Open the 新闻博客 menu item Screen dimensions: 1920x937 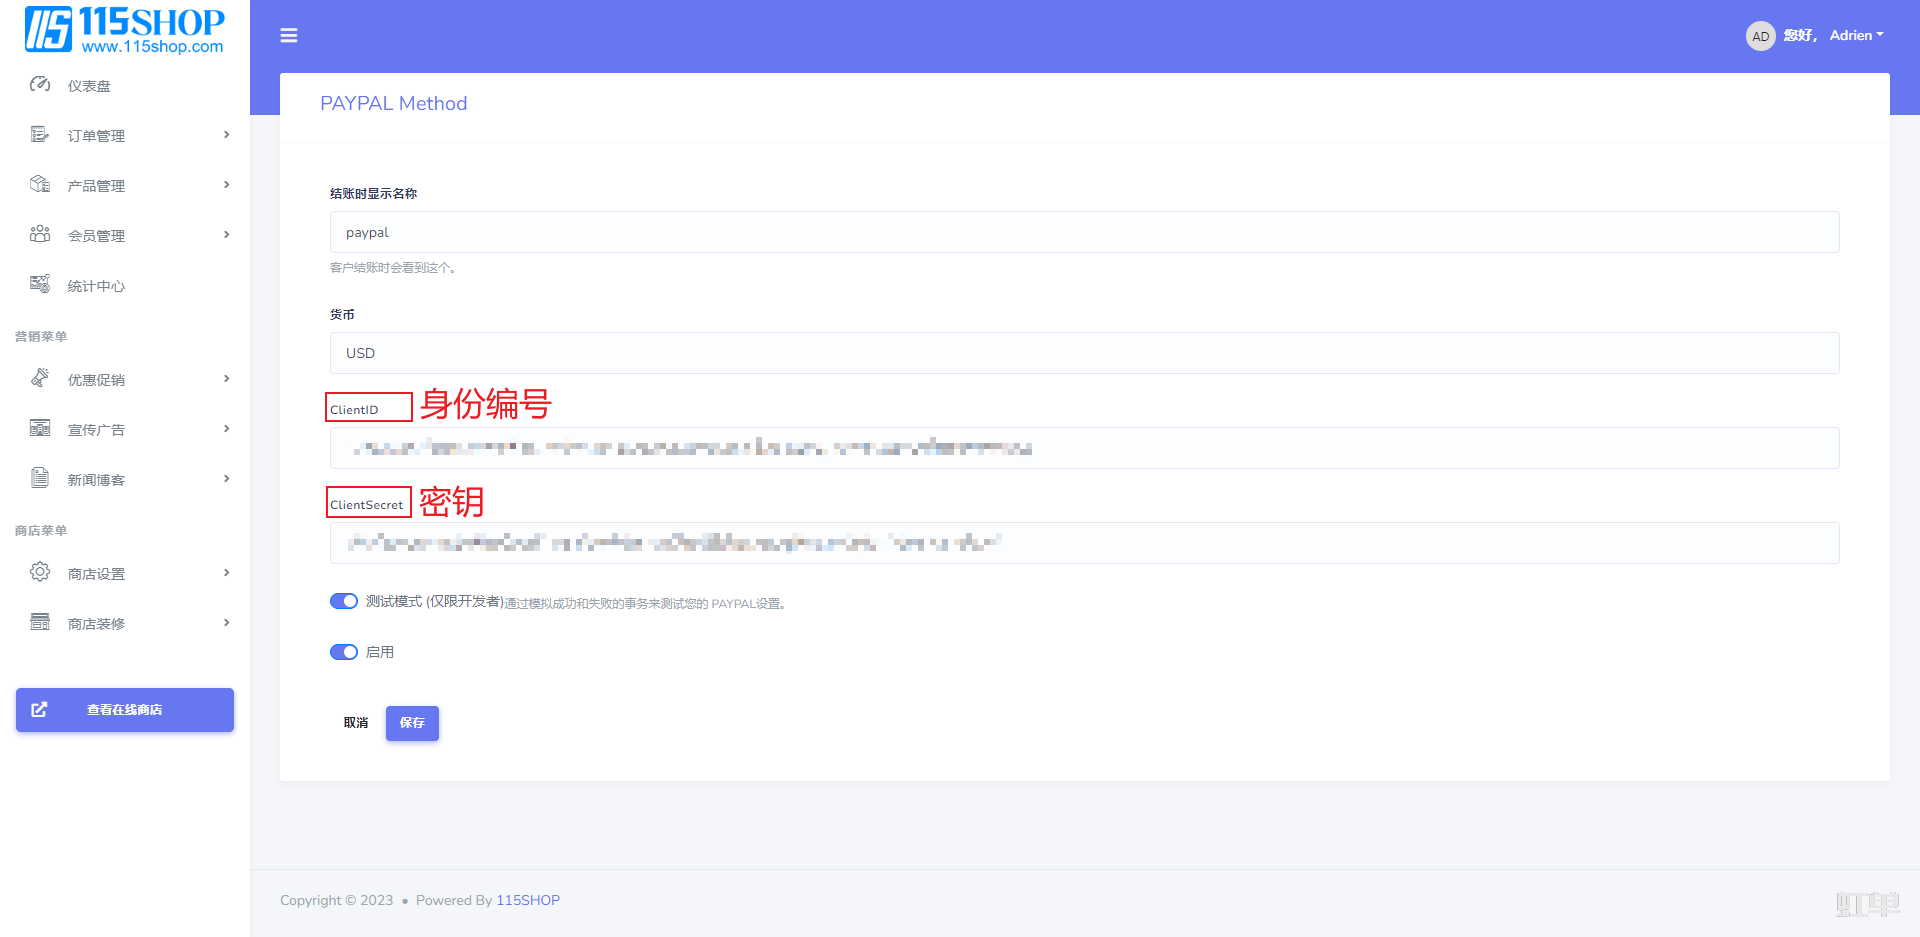[x=125, y=480]
